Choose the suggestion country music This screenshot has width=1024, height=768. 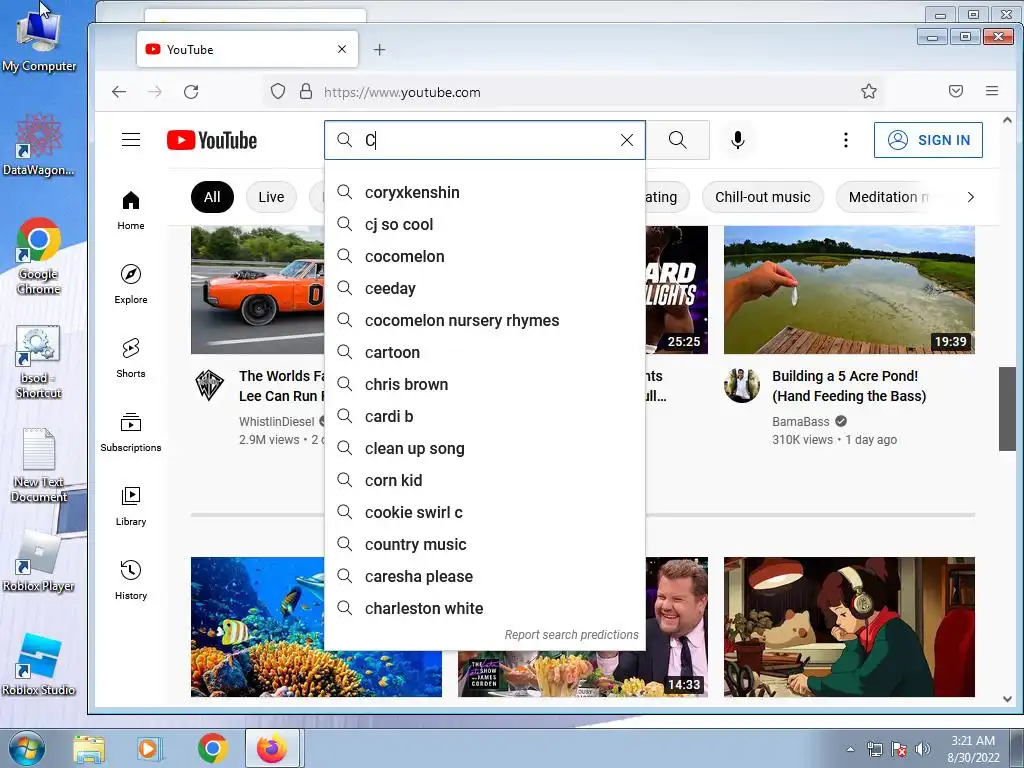pyautogui.click(x=485, y=545)
